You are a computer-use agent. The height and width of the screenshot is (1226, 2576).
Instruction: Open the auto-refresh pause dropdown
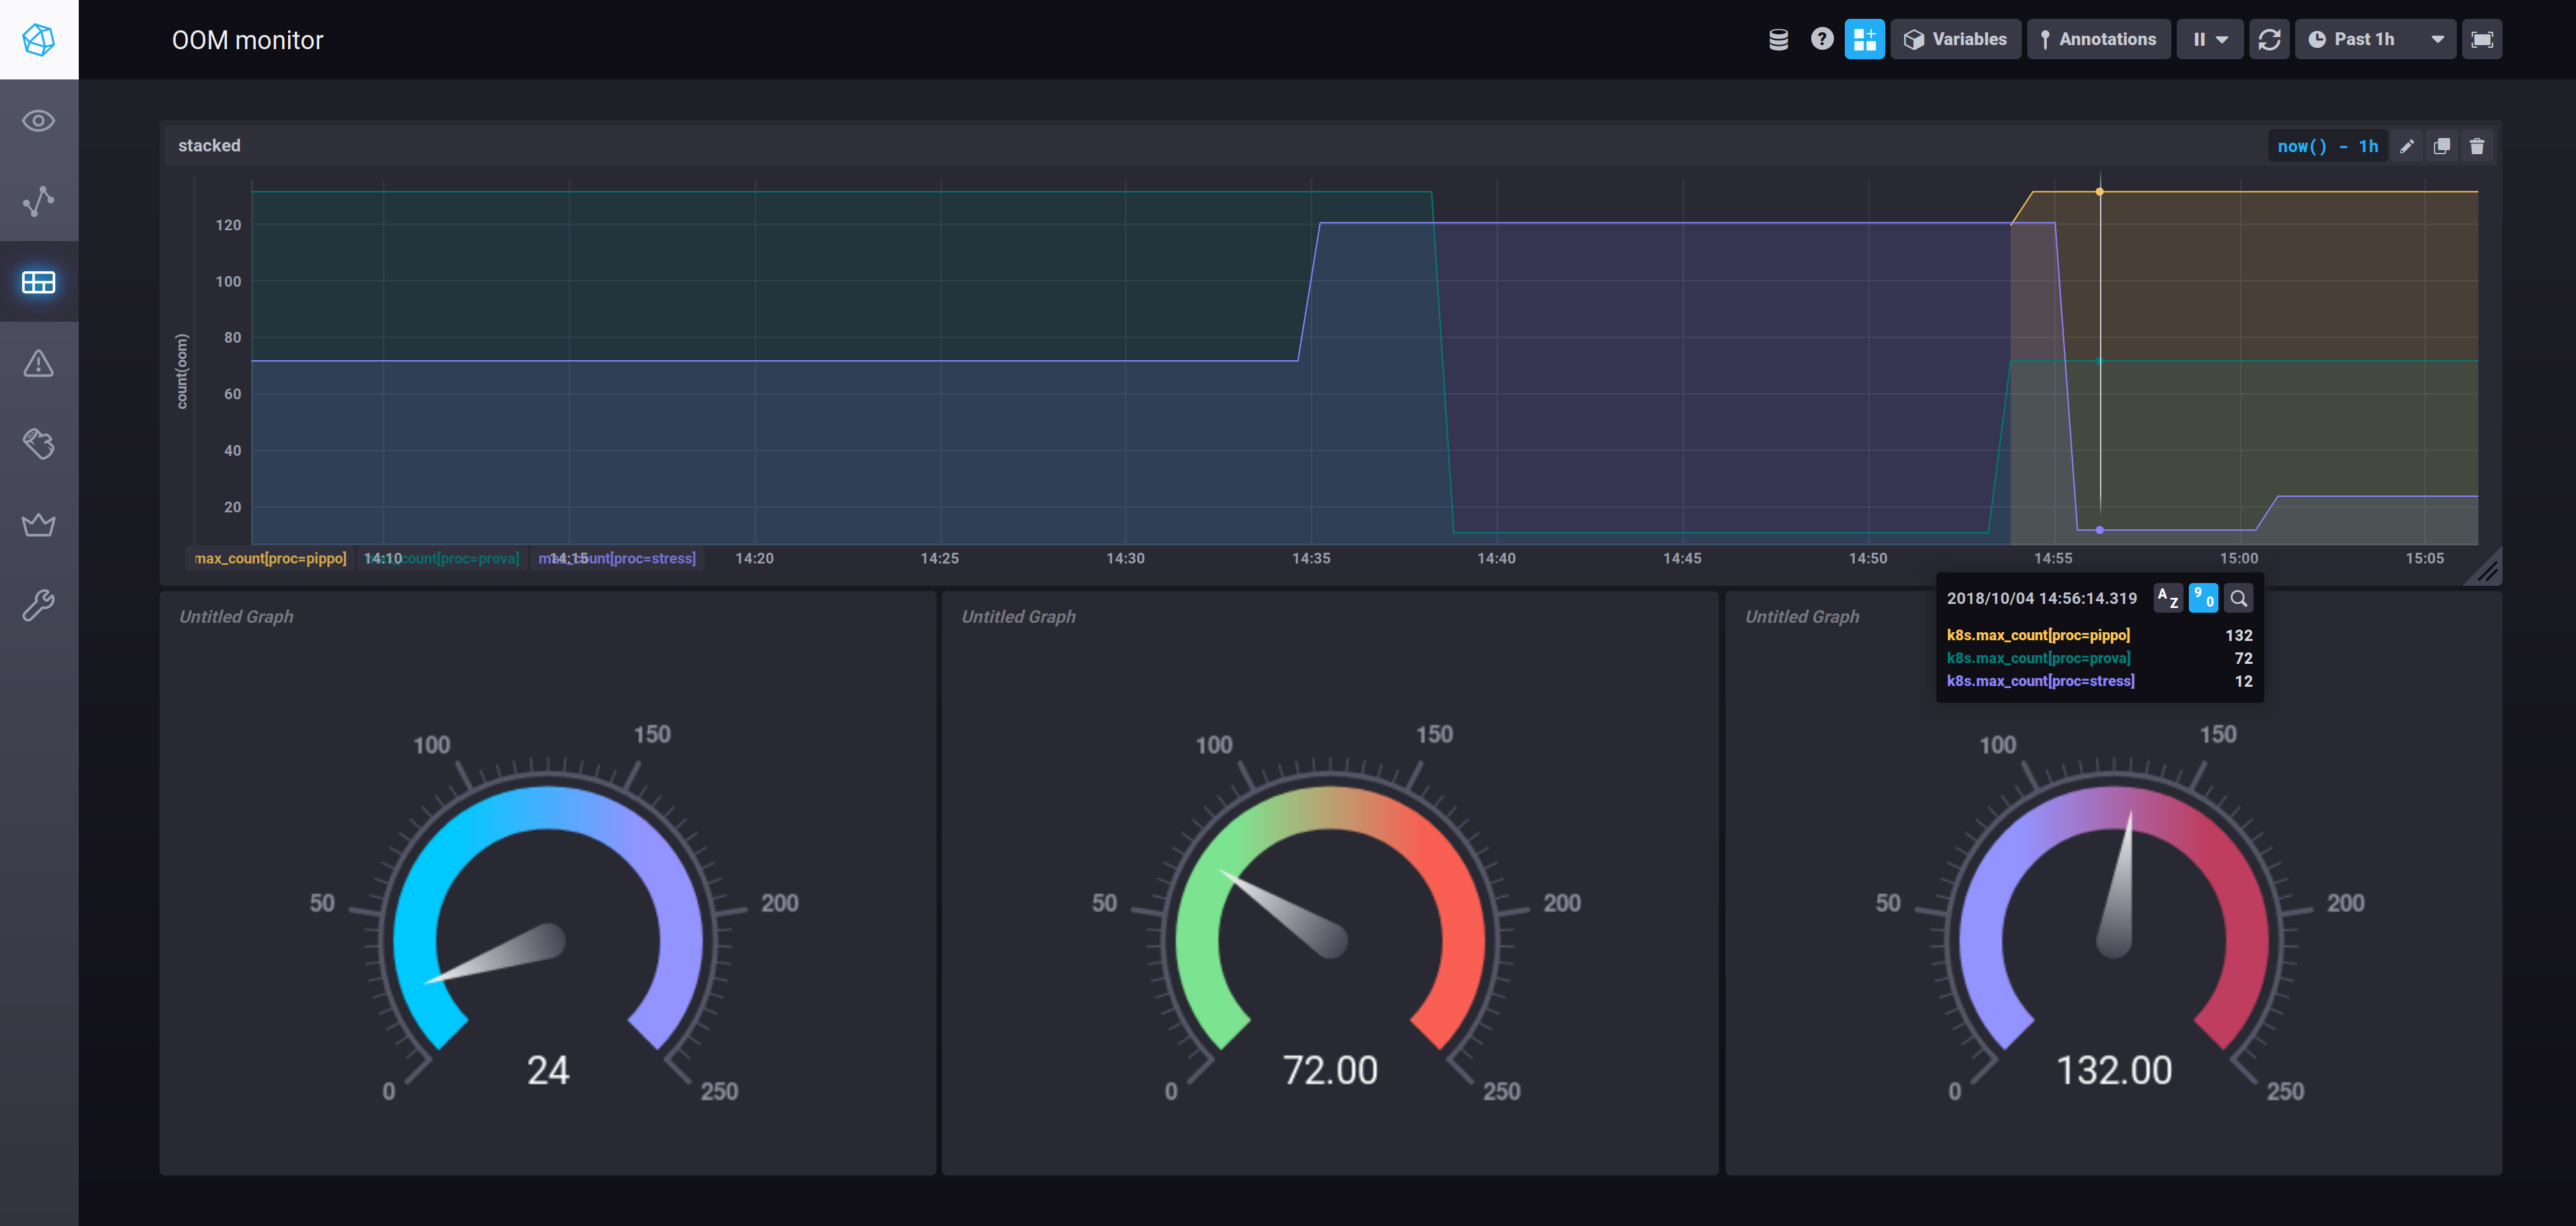pyautogui.click(x=2210, y=39)
